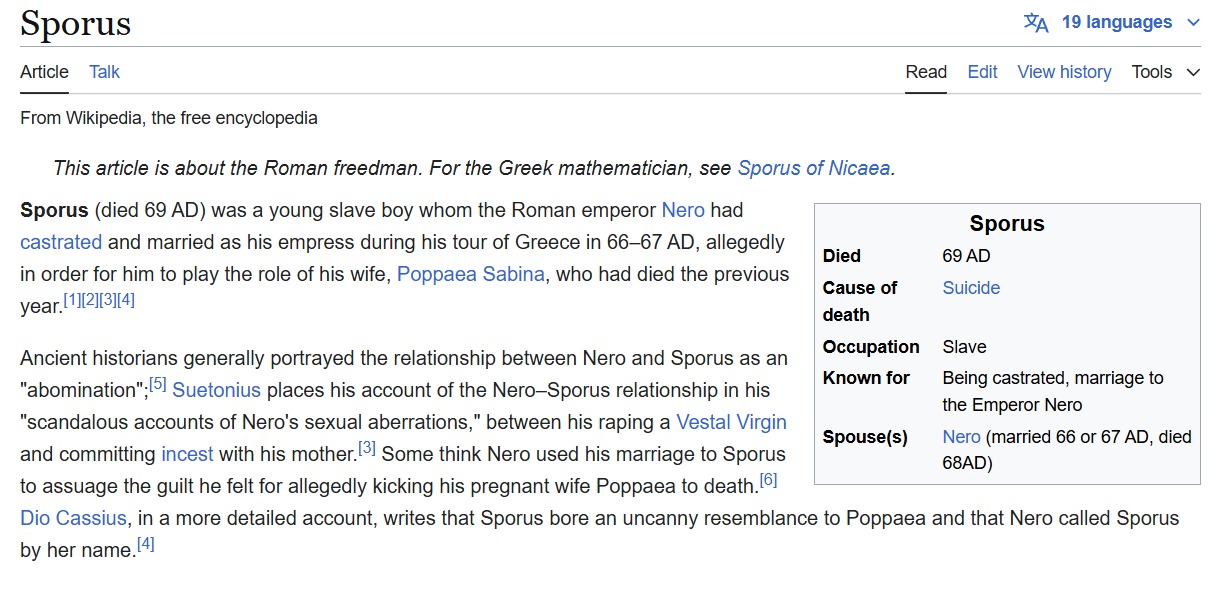Open the Poppaea Sabina article link
This screenshot has height=610, width=1224.
[x=471, y=274]
